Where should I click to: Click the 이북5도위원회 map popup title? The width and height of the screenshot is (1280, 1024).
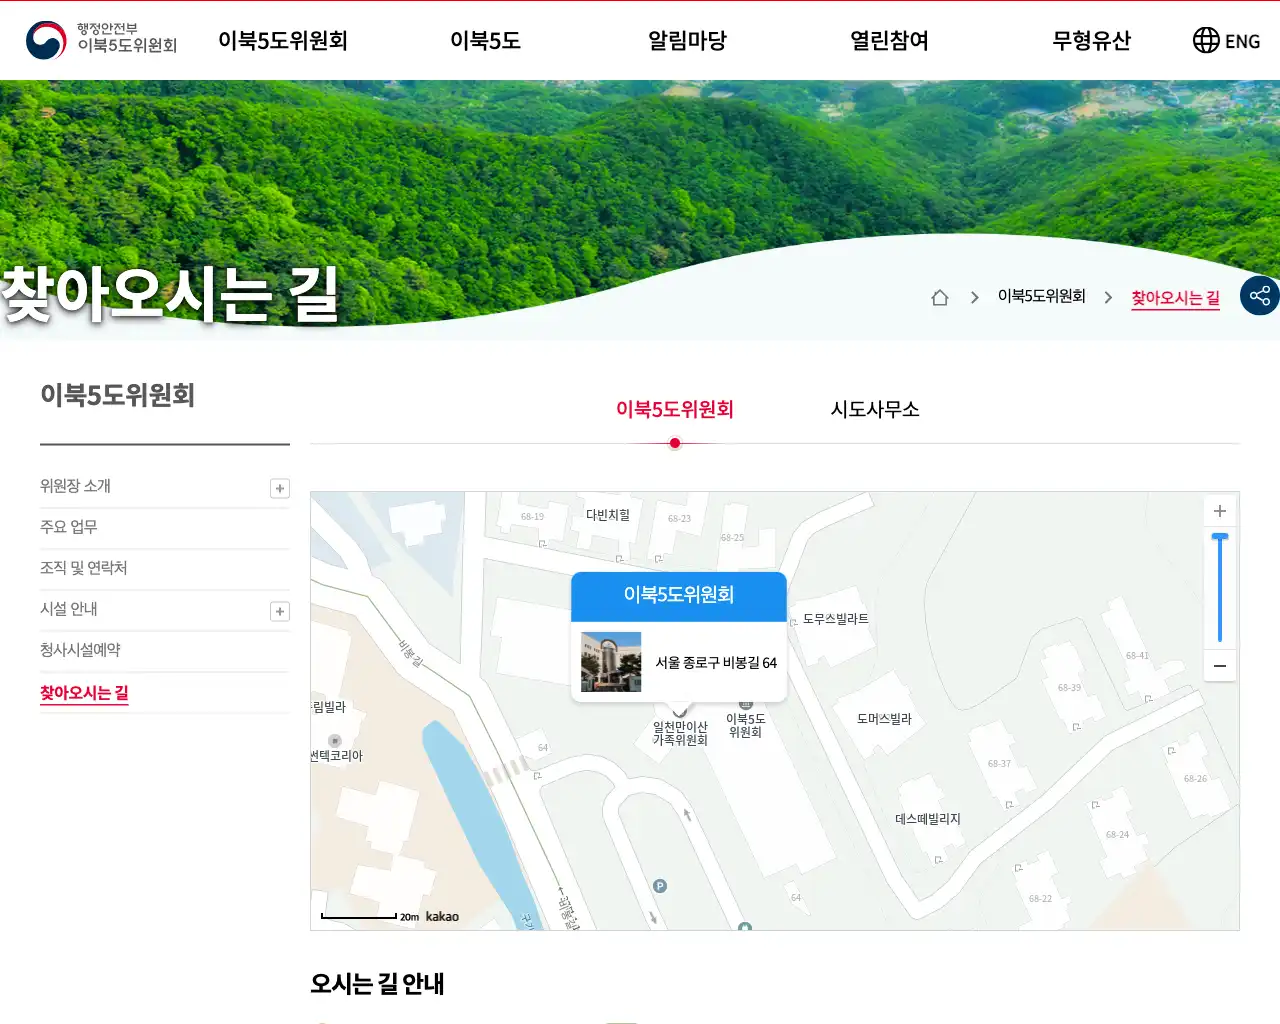coord(679,595)
